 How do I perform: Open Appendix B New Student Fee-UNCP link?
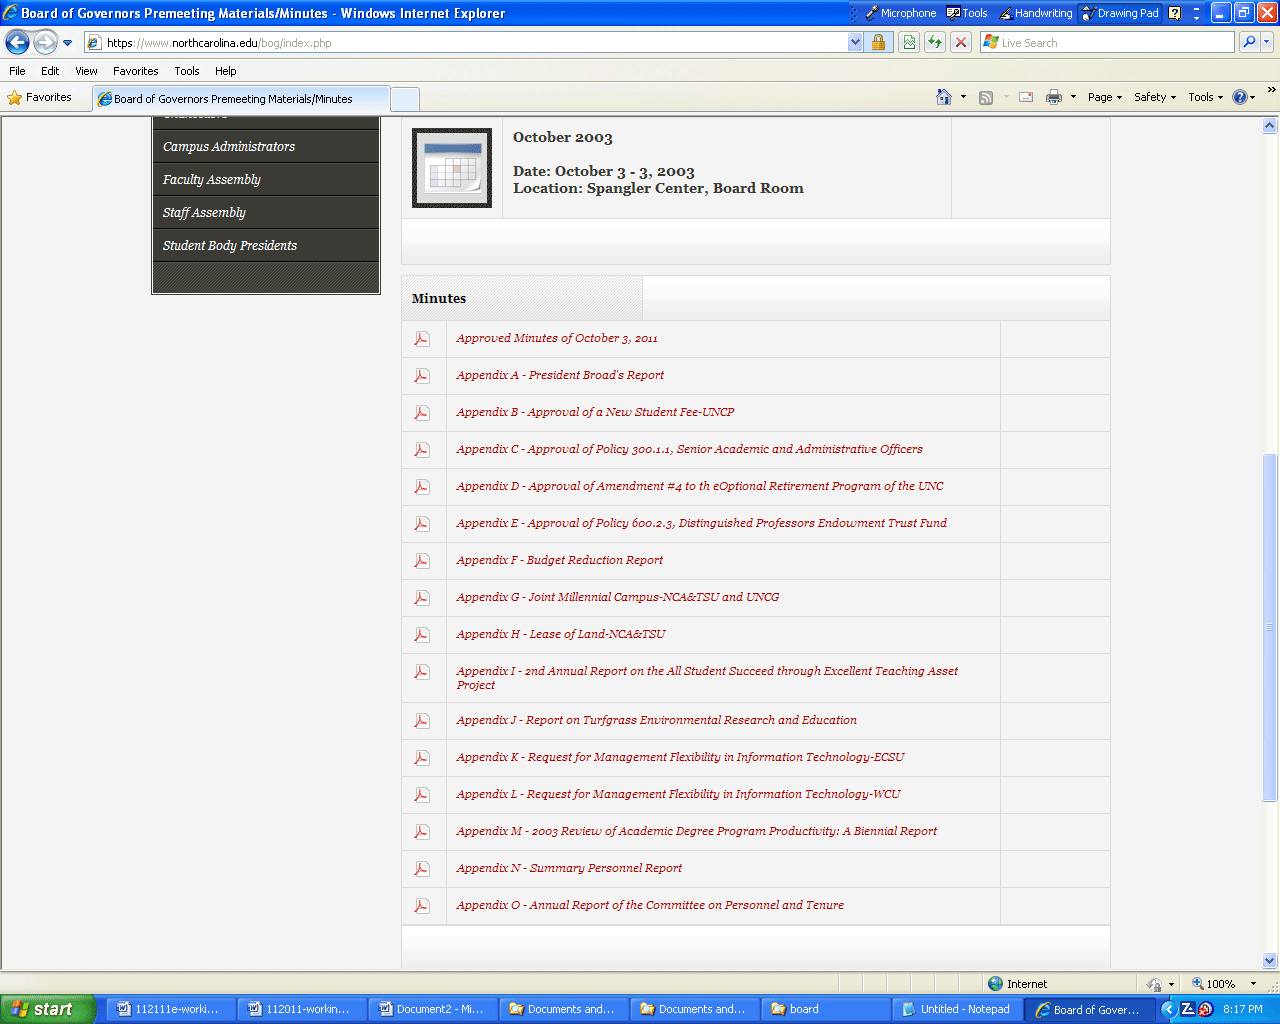[595, 412]
